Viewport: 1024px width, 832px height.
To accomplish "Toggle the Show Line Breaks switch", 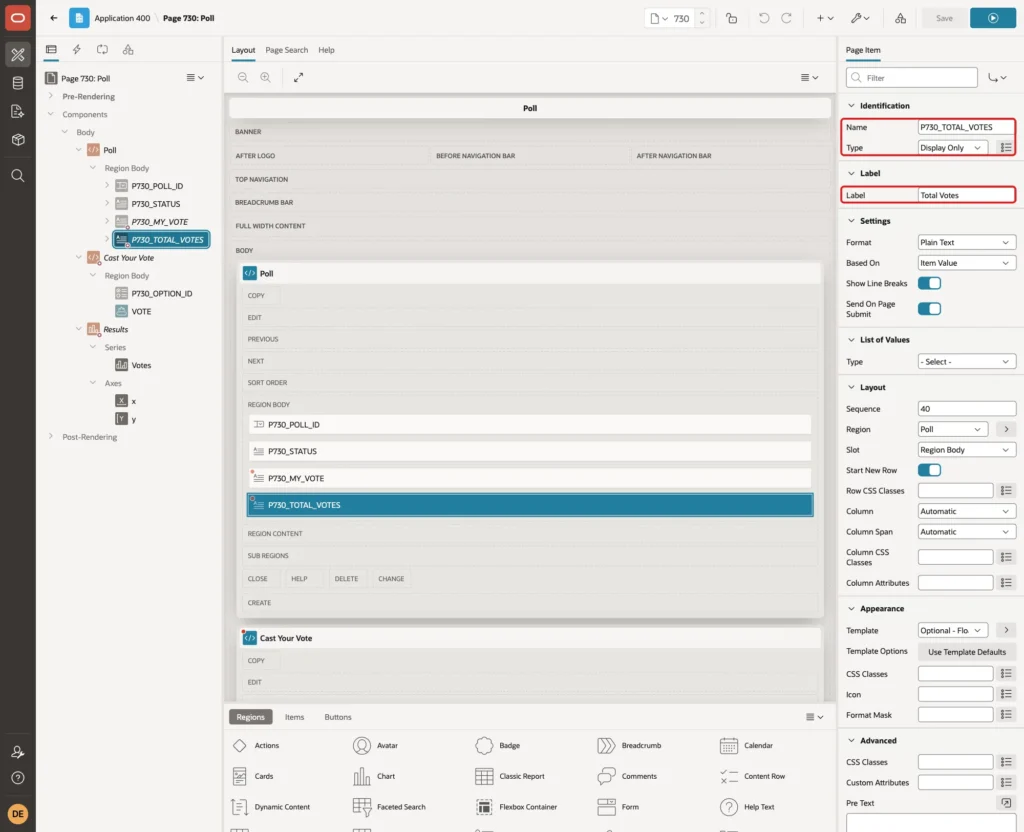I will 929,283.
